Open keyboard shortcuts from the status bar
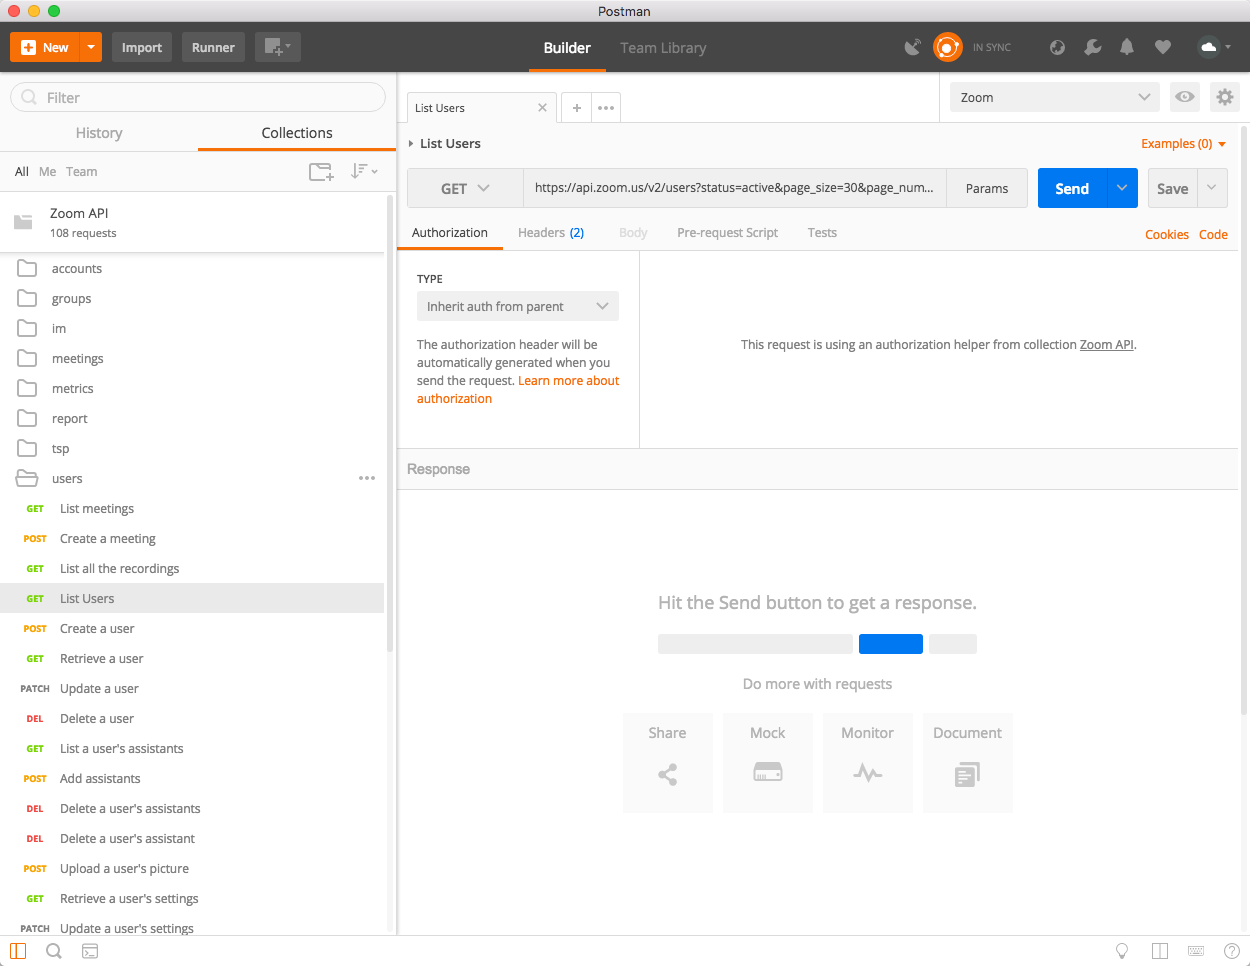Image resolution: width=1250 pixels, height=966 pixels. coord(1195,951)
